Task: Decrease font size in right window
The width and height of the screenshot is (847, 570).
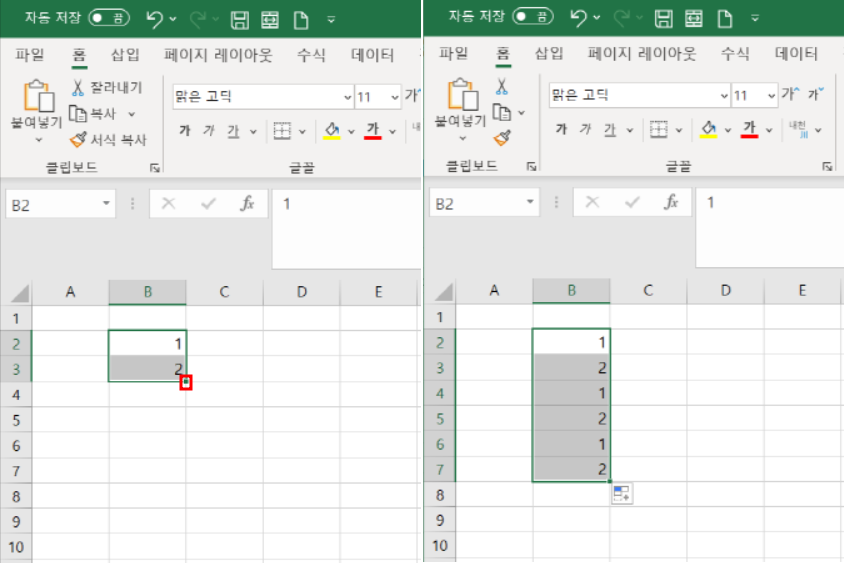Action: (x=816, y=94)
